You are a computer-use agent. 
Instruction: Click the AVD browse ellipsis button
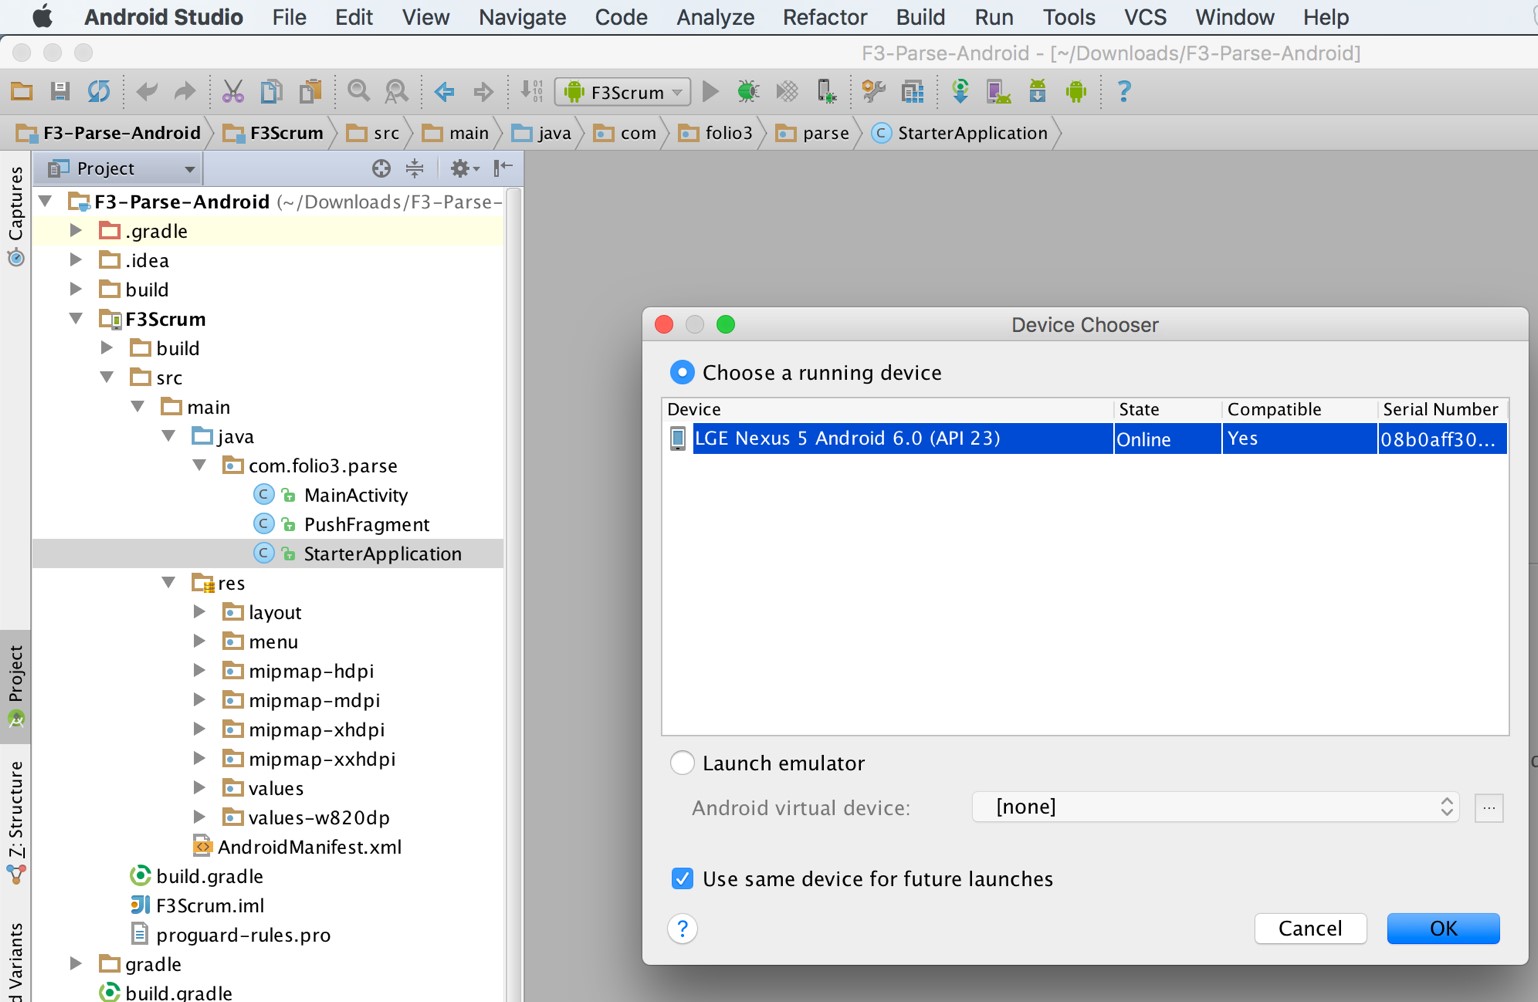pyautogui.click(x=1489, y=808)
